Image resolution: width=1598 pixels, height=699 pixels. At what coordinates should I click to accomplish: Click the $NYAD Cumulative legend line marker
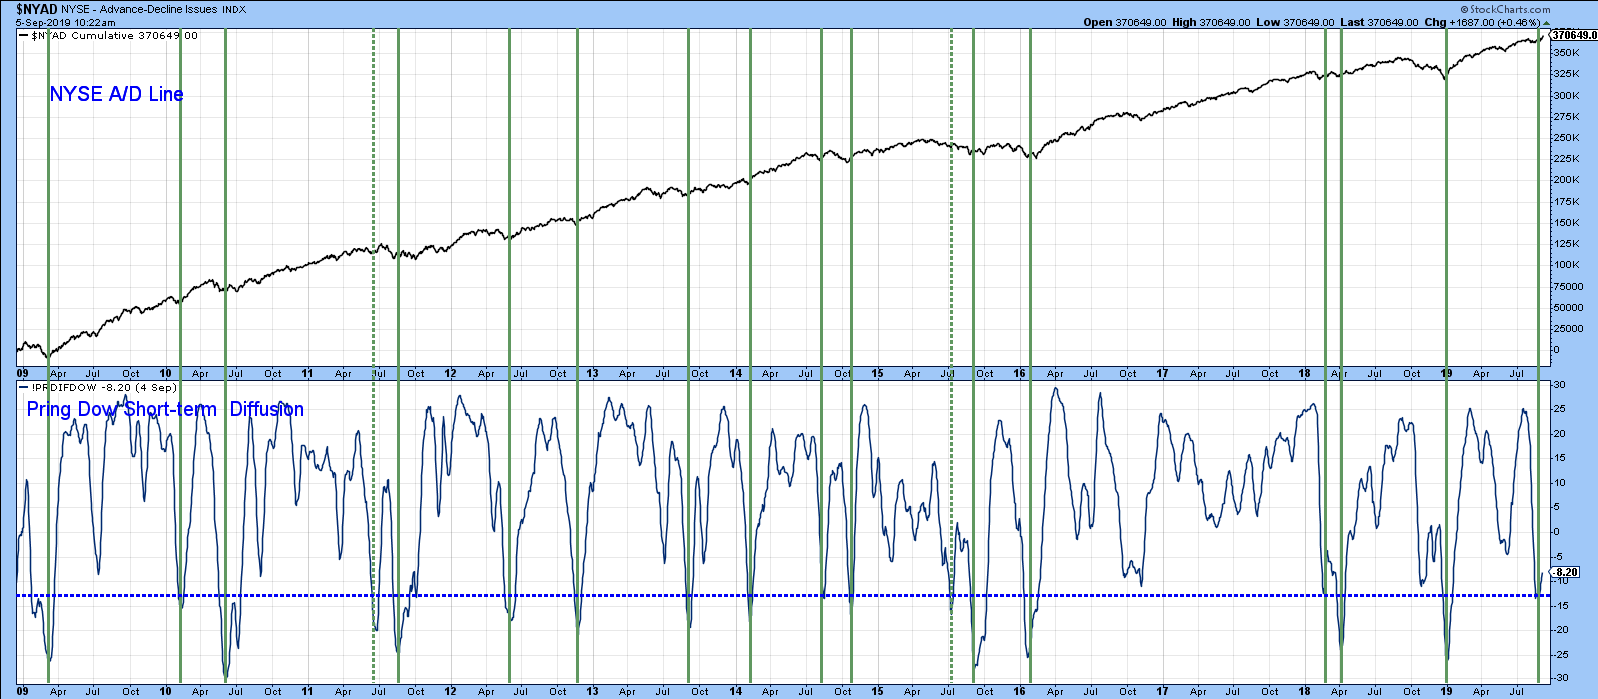pos(24,36)
